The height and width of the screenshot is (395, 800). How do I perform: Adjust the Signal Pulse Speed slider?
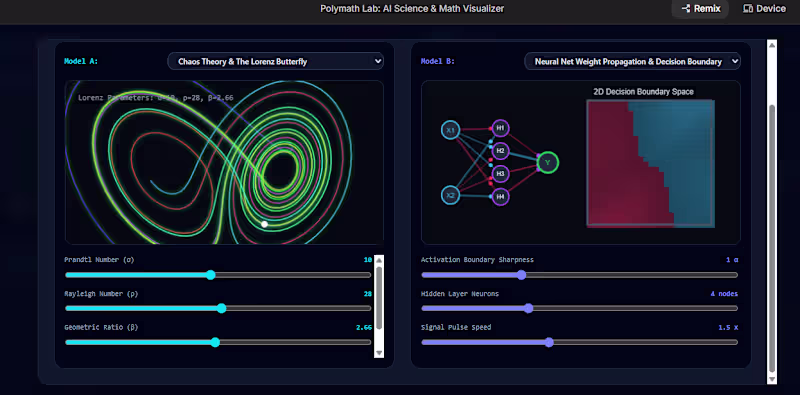[579, 342]
